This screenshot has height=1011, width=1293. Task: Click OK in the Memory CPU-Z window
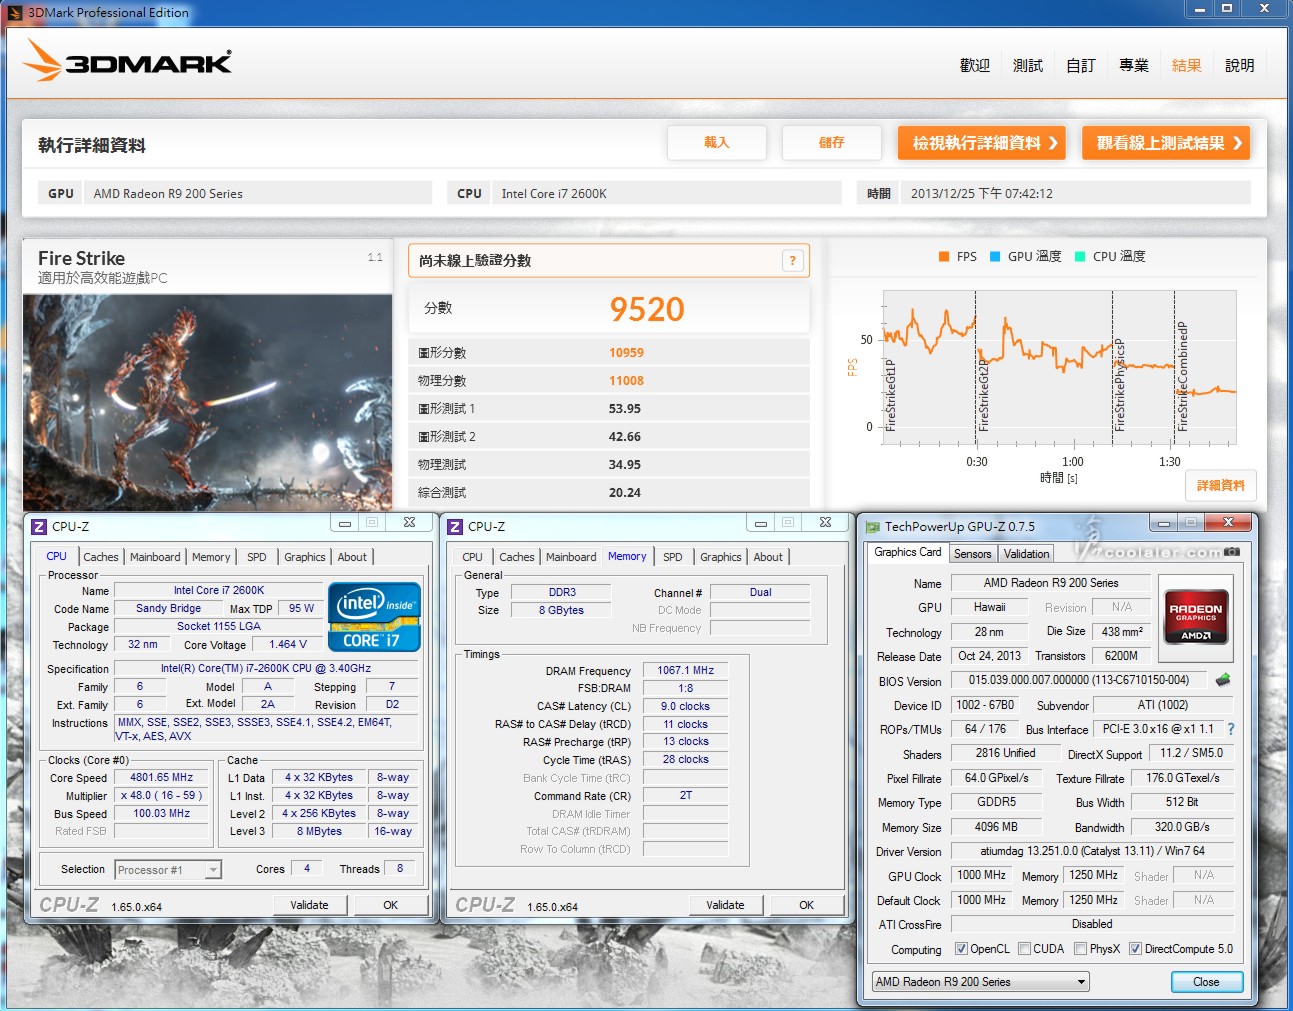807,905
